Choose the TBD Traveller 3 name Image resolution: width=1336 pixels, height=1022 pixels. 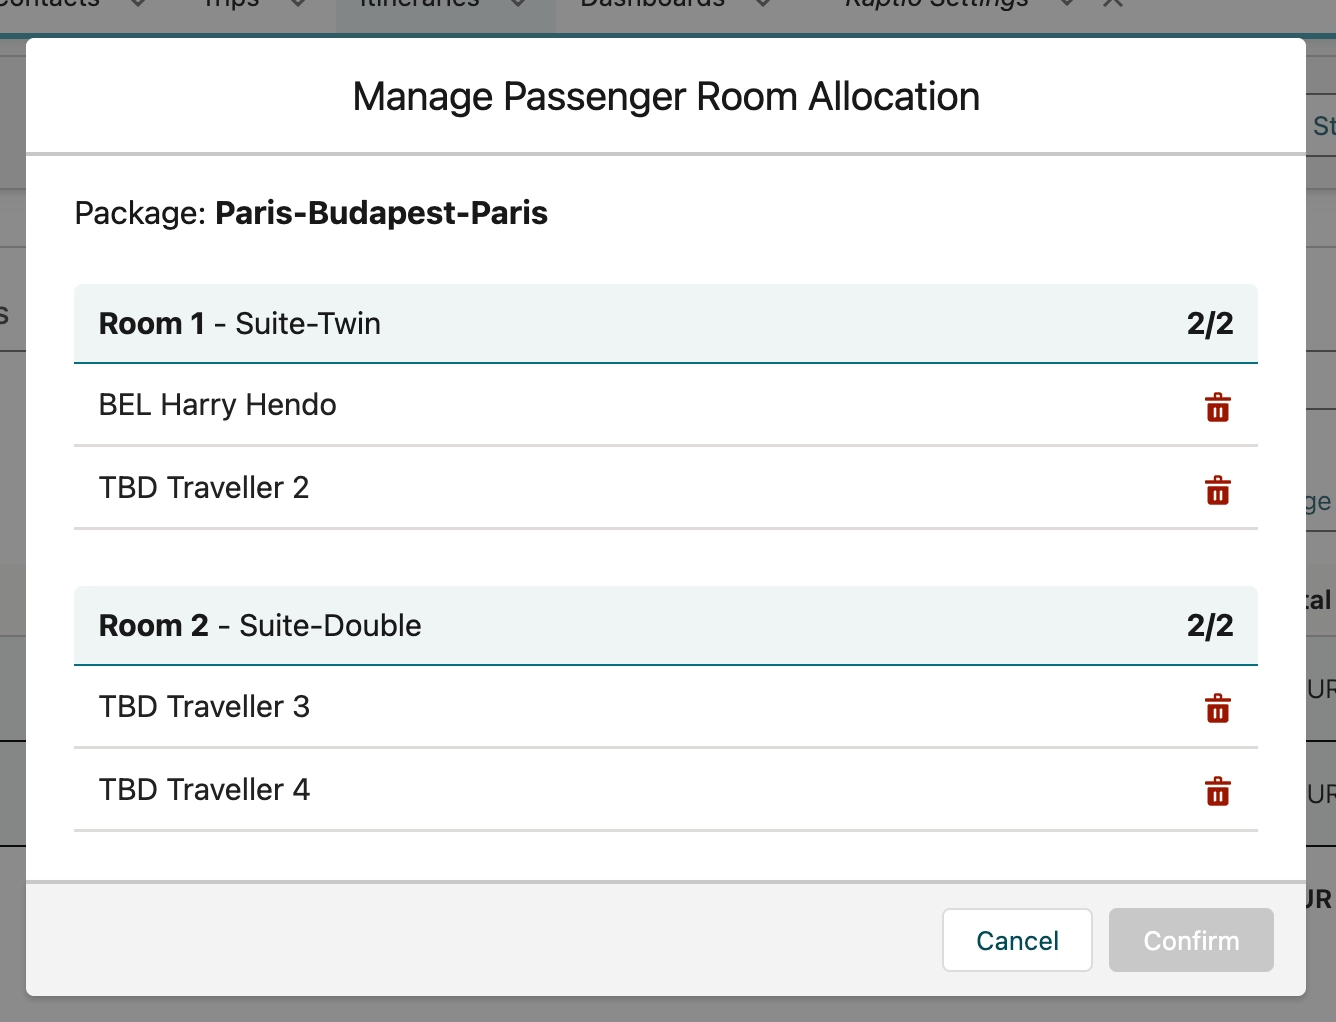point(204,707)
